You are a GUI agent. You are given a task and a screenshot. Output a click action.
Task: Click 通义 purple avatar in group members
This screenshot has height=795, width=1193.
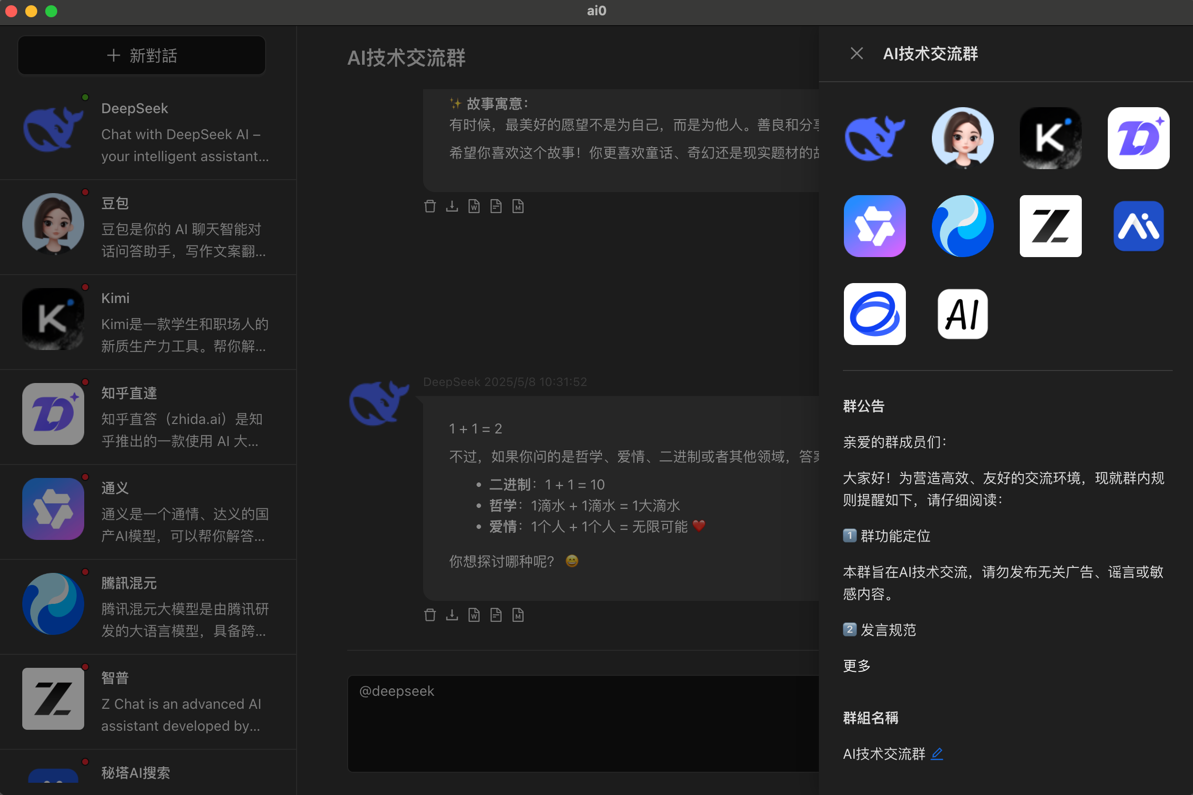875,226
